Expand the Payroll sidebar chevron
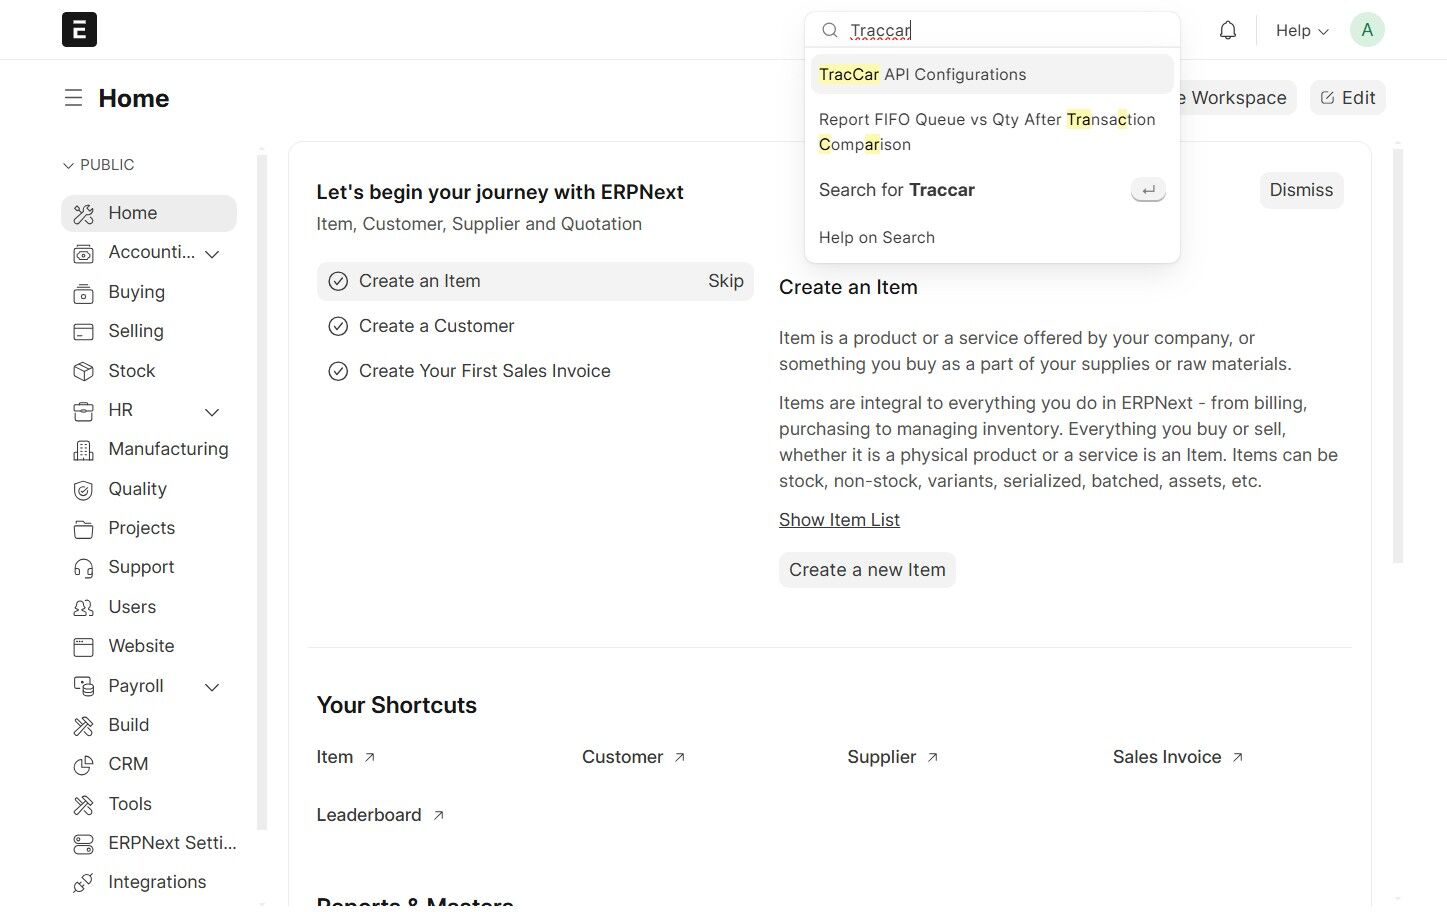1447x912 pixels. (212, 687)
